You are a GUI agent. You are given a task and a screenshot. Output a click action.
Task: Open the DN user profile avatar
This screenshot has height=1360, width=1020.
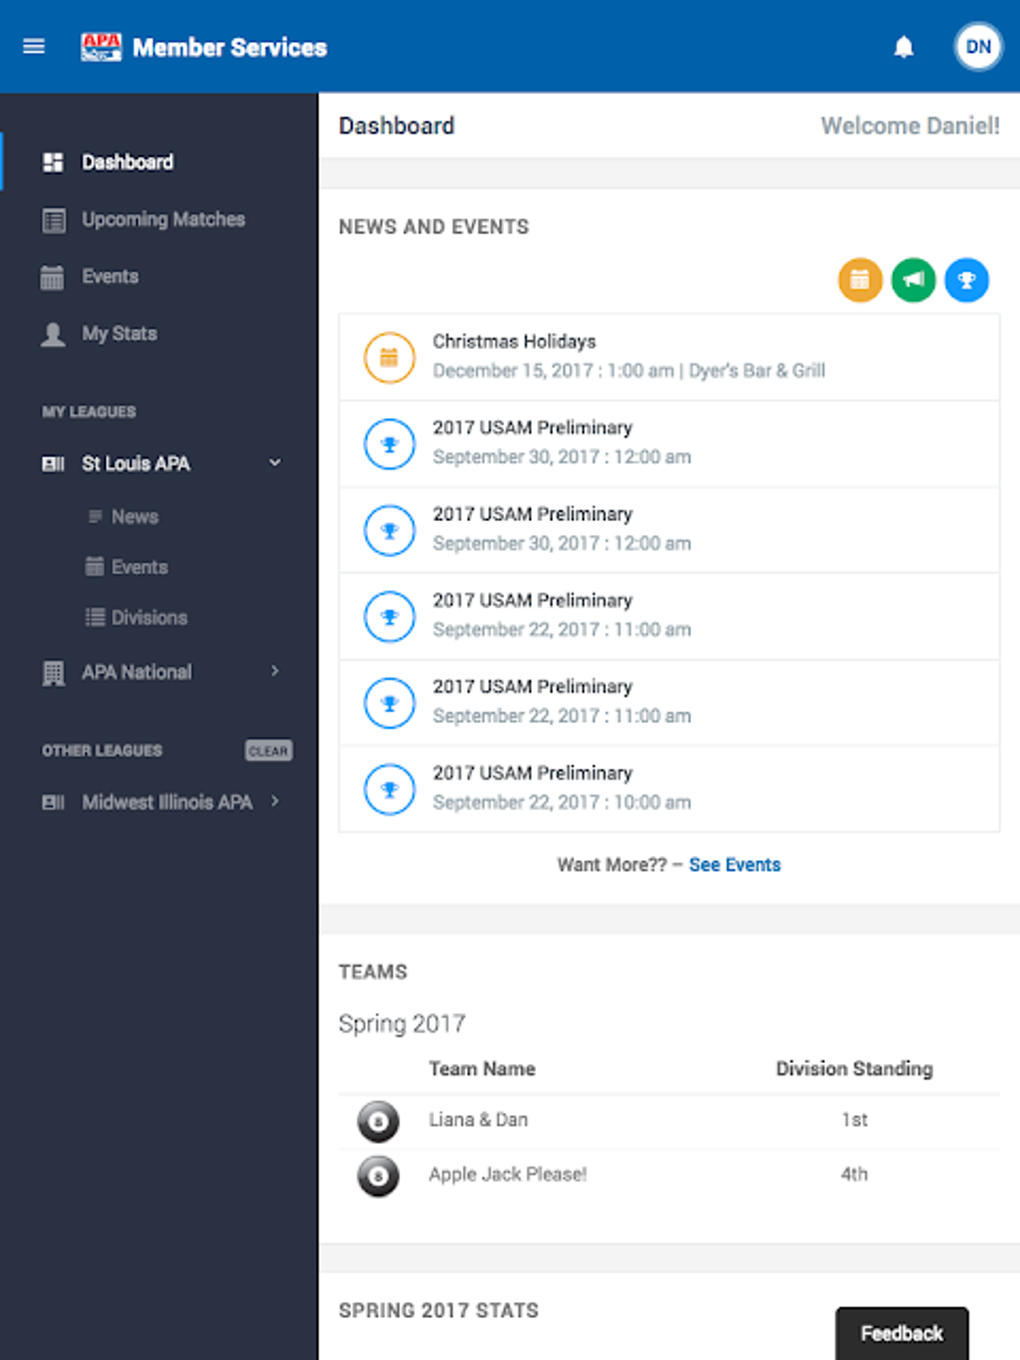[x=977, y=47]
